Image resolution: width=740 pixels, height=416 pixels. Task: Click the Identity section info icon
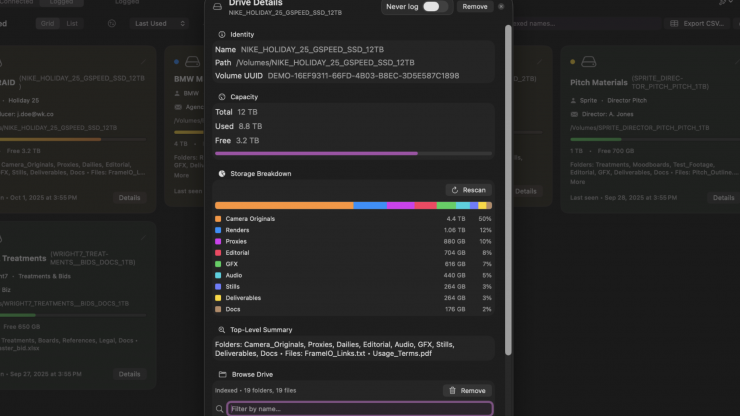pos(222,34)
